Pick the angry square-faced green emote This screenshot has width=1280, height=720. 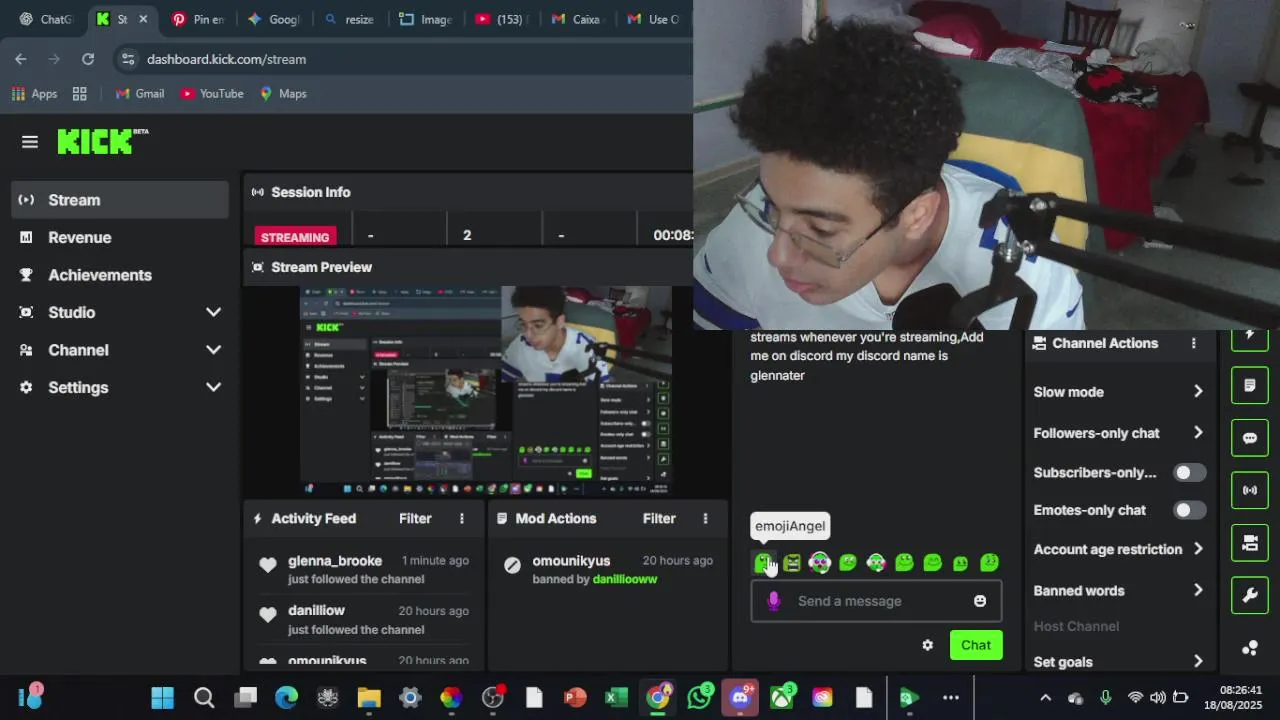[791, 563]
